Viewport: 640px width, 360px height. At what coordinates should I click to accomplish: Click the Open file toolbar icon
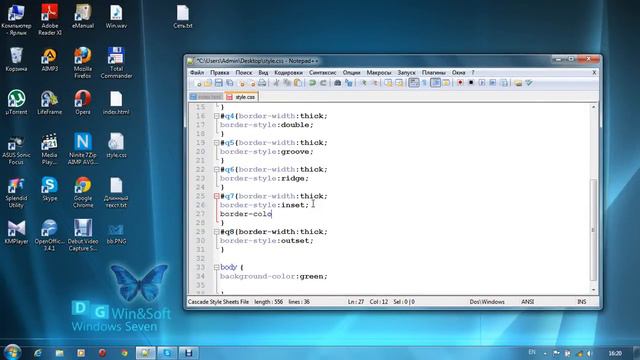tap(208, 83)
